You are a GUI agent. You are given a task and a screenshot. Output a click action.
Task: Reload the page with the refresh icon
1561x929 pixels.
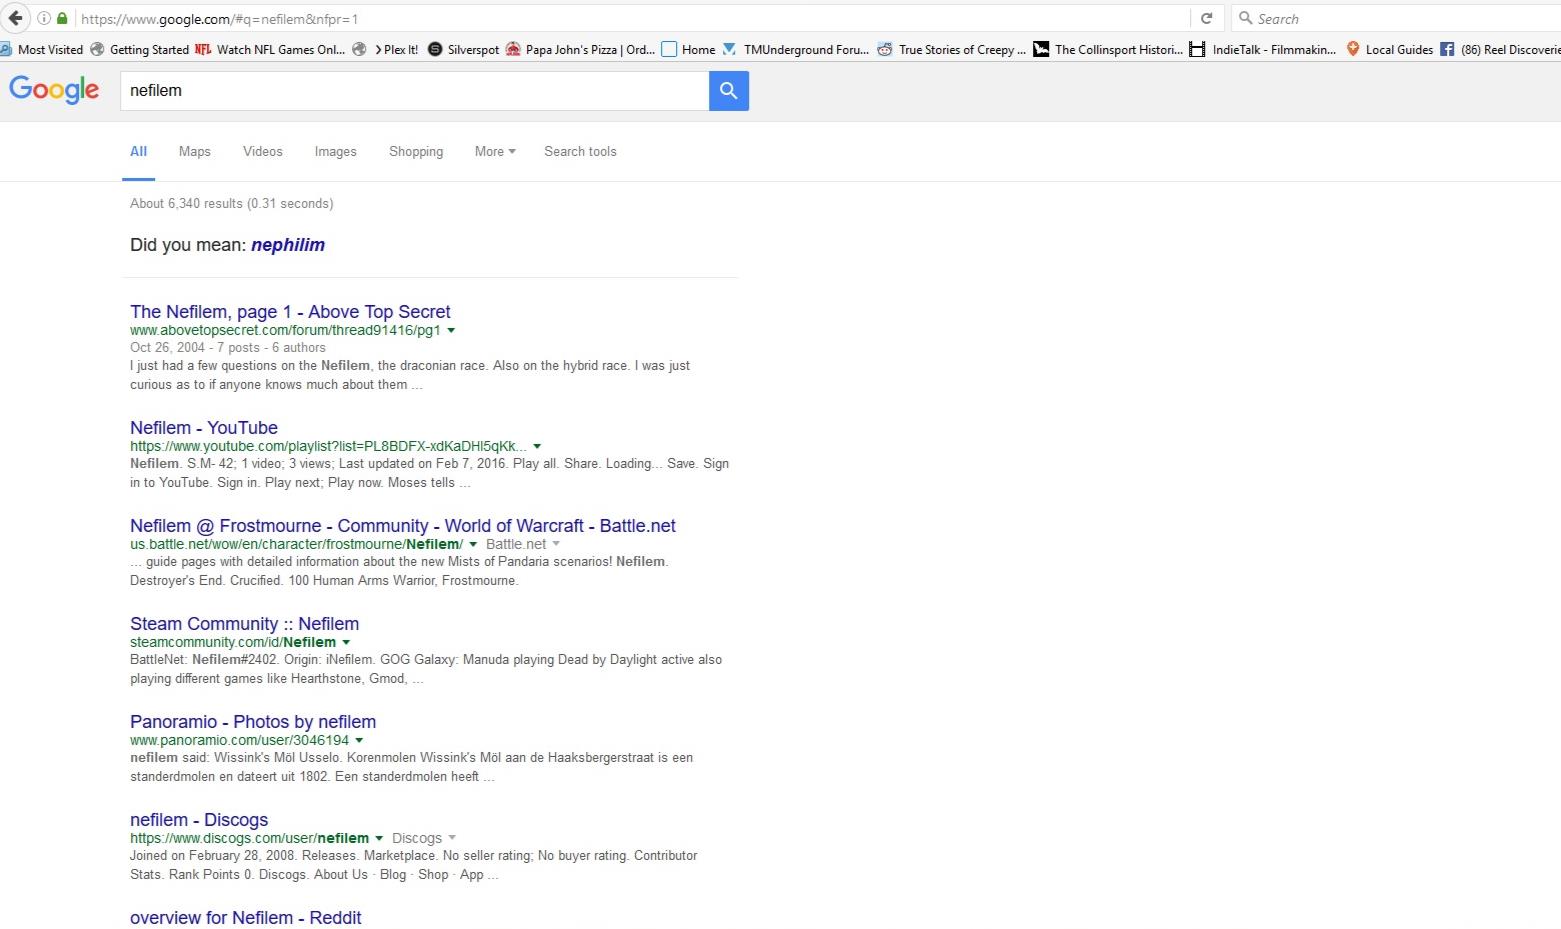(x=1206, y=19)
